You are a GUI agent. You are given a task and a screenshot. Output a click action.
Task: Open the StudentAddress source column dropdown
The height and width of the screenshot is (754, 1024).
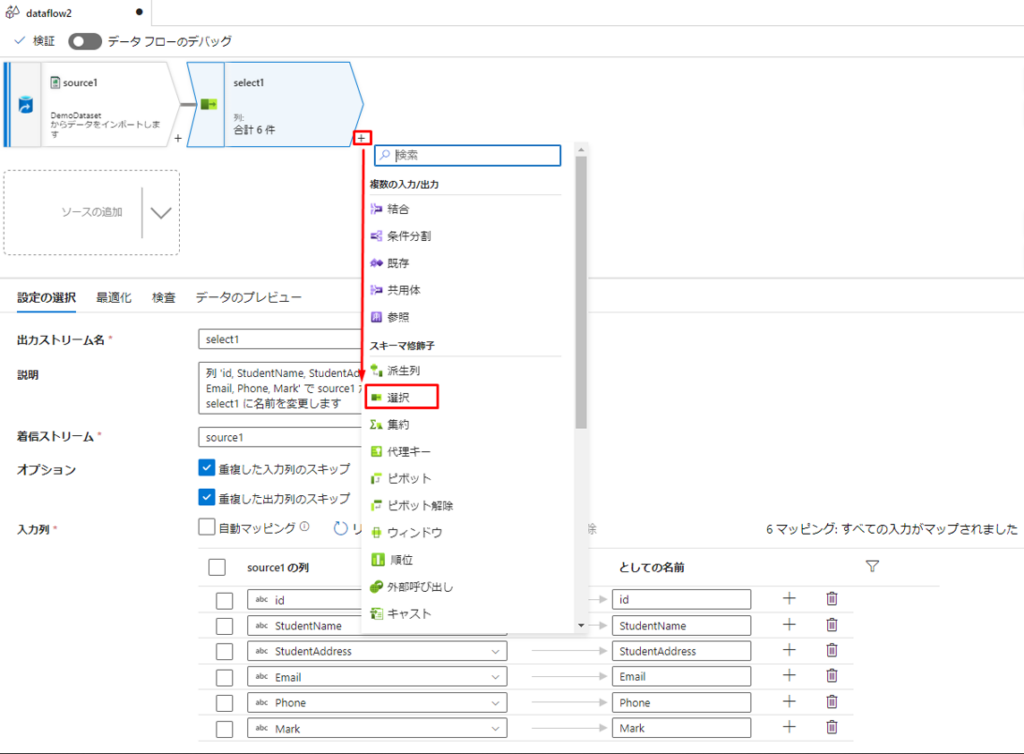(x=494, y=651)
